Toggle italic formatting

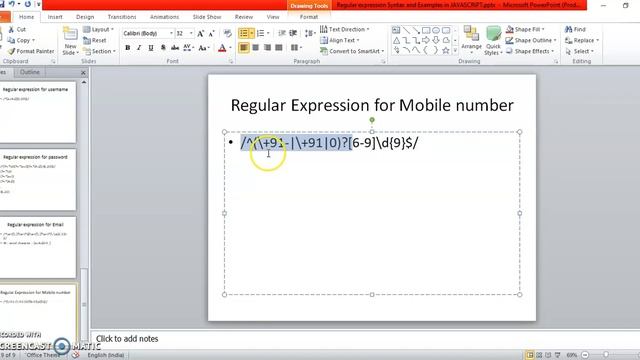(x=139, y=48)
